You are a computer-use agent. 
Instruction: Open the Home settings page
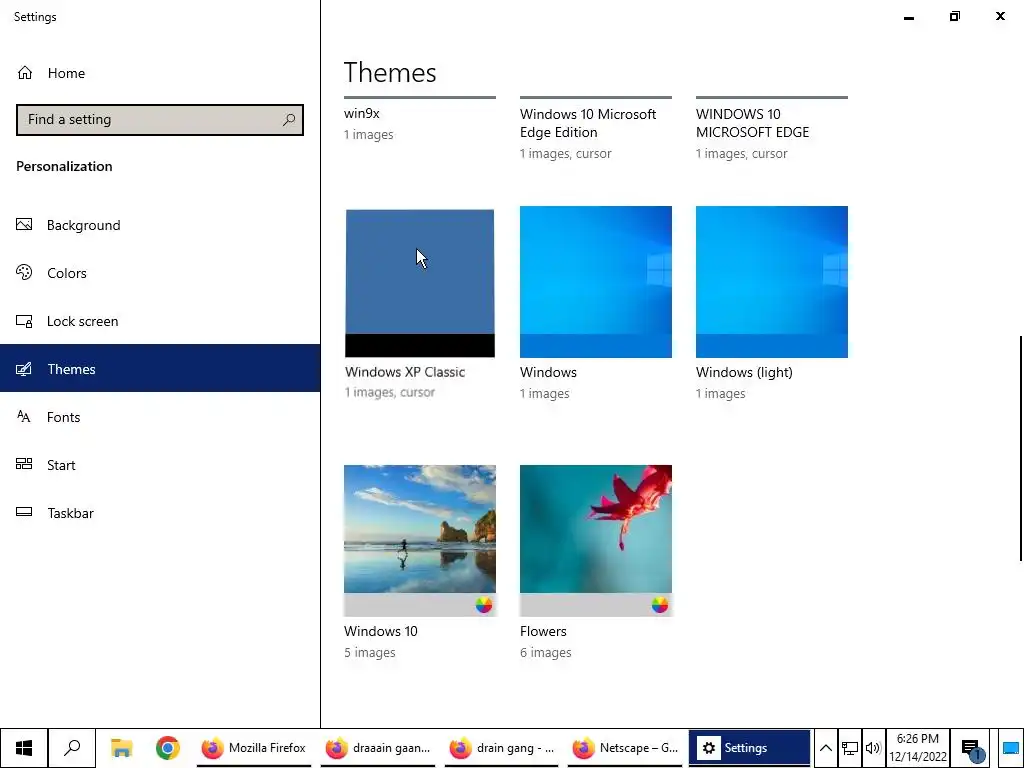click(160, 73)
